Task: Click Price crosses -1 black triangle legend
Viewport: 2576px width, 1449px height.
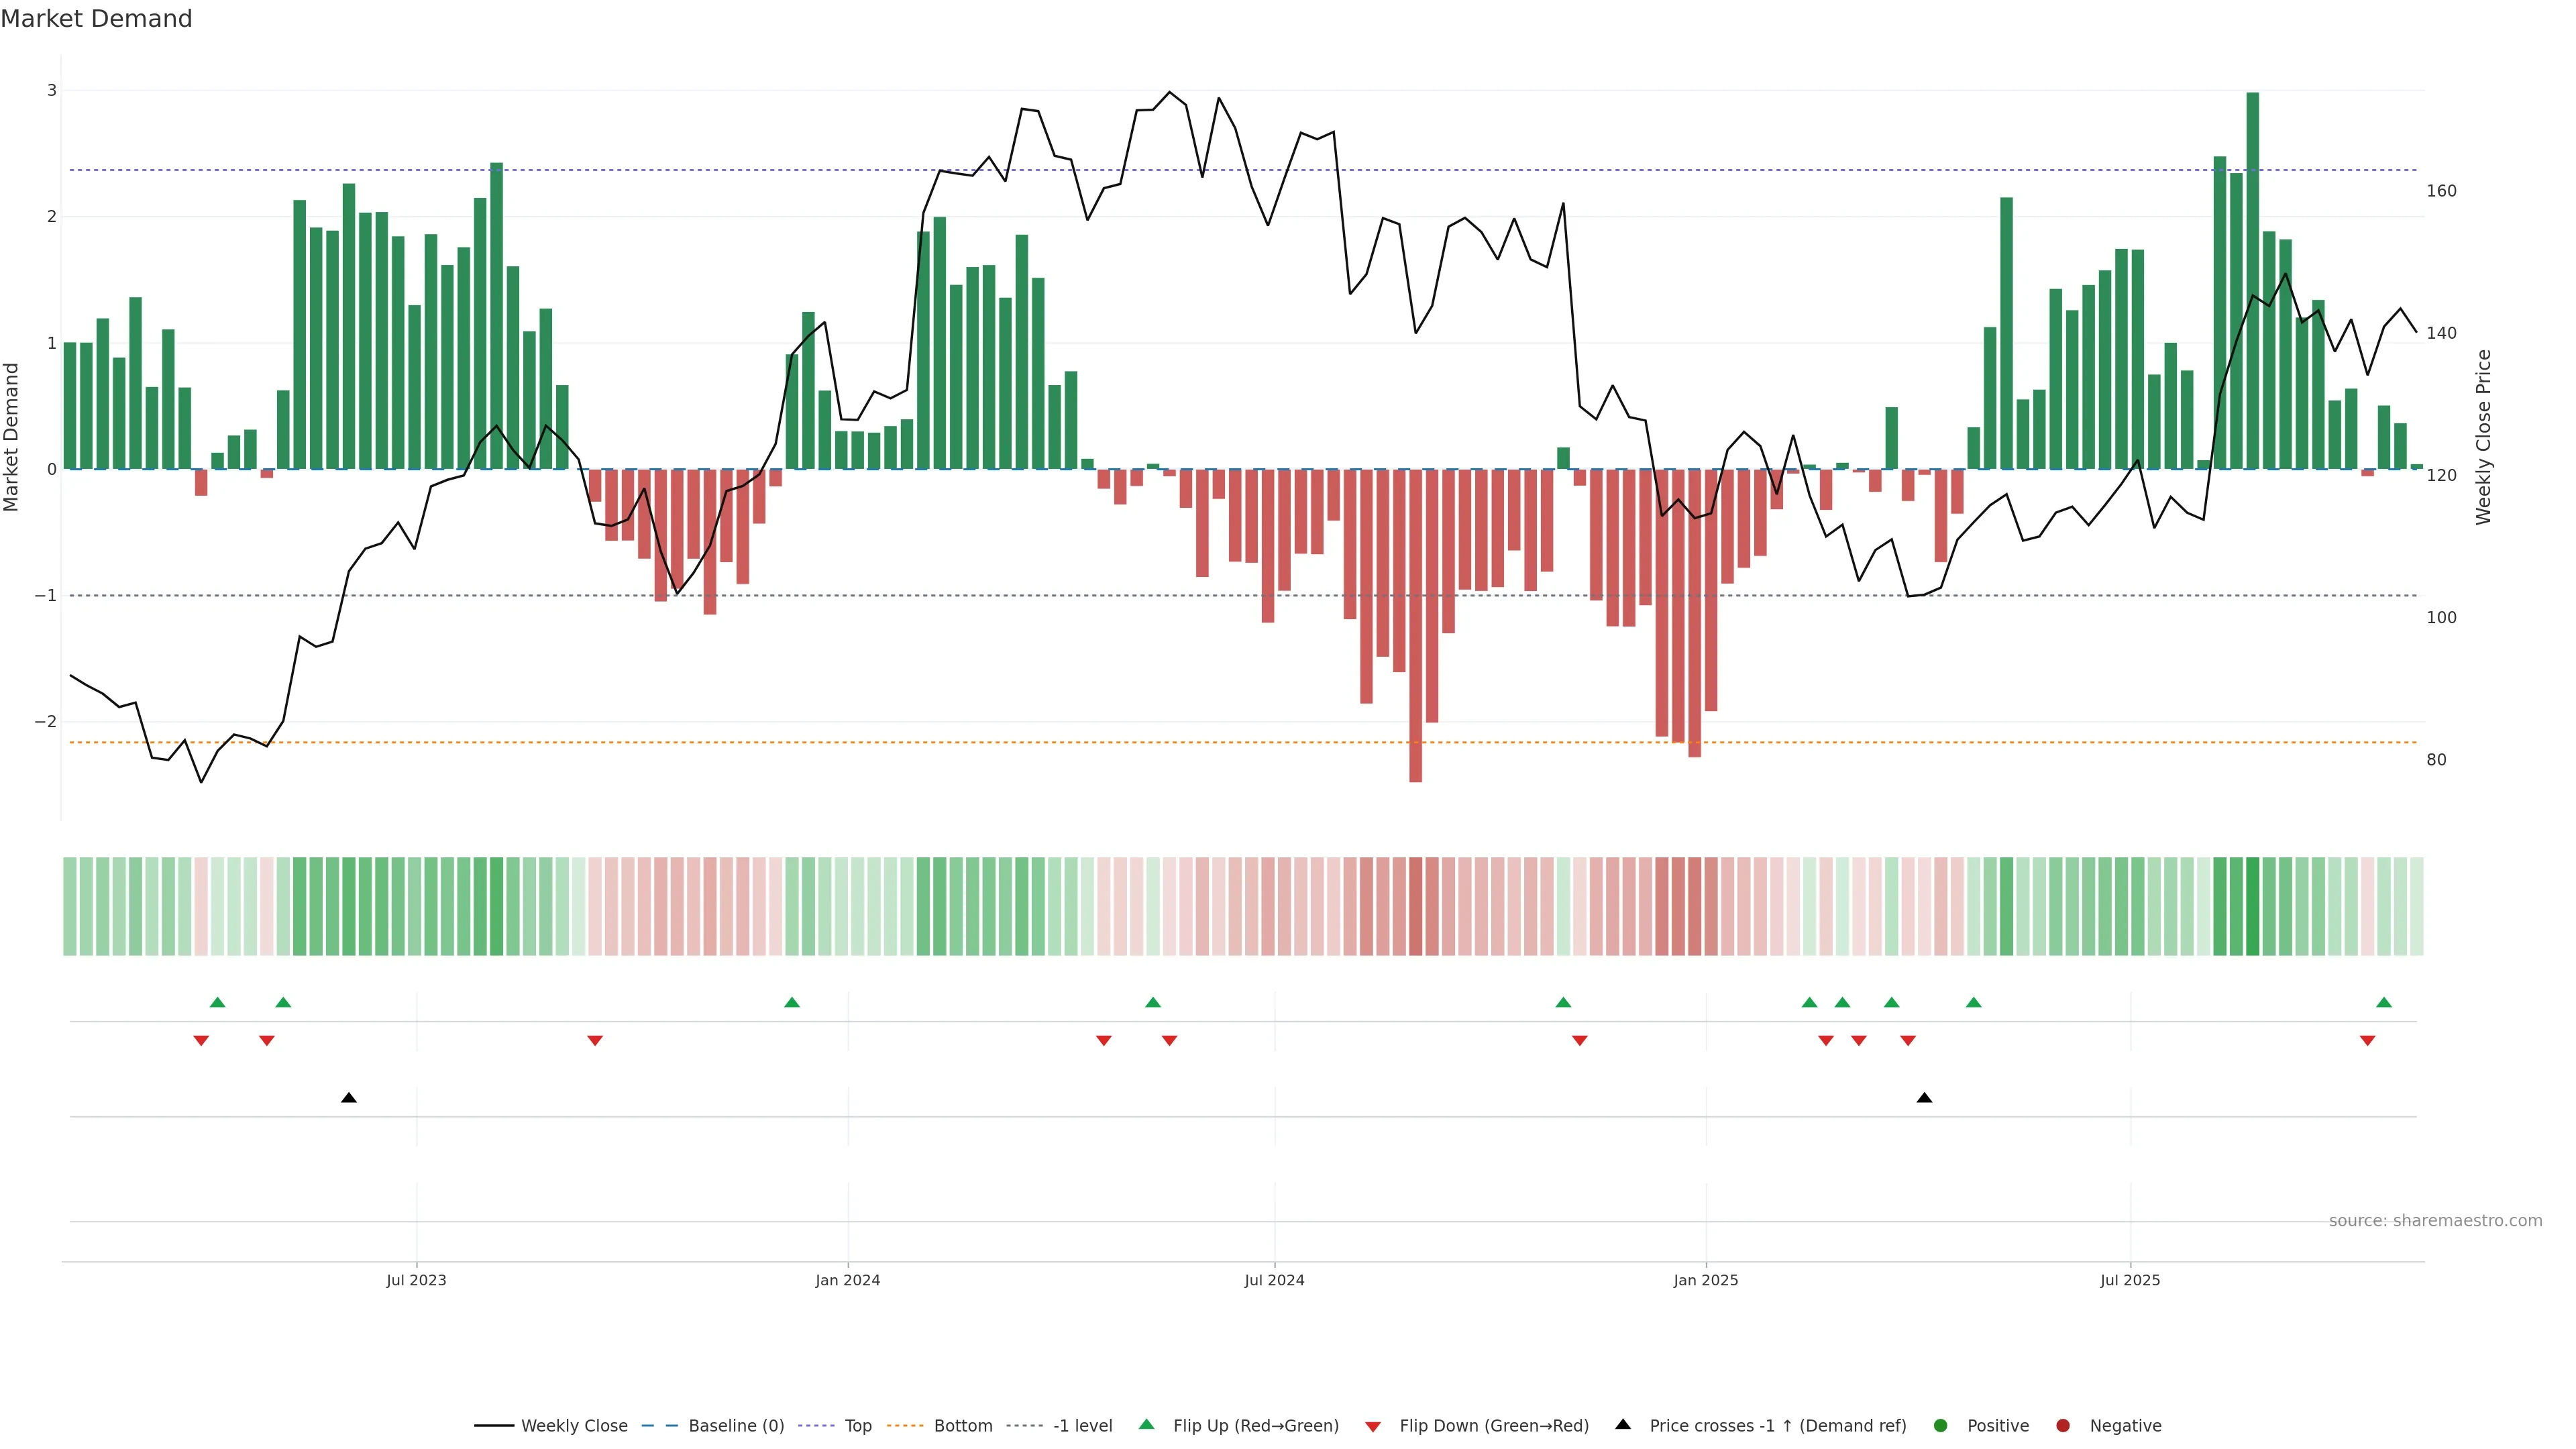Action: click(1623, 1425)
